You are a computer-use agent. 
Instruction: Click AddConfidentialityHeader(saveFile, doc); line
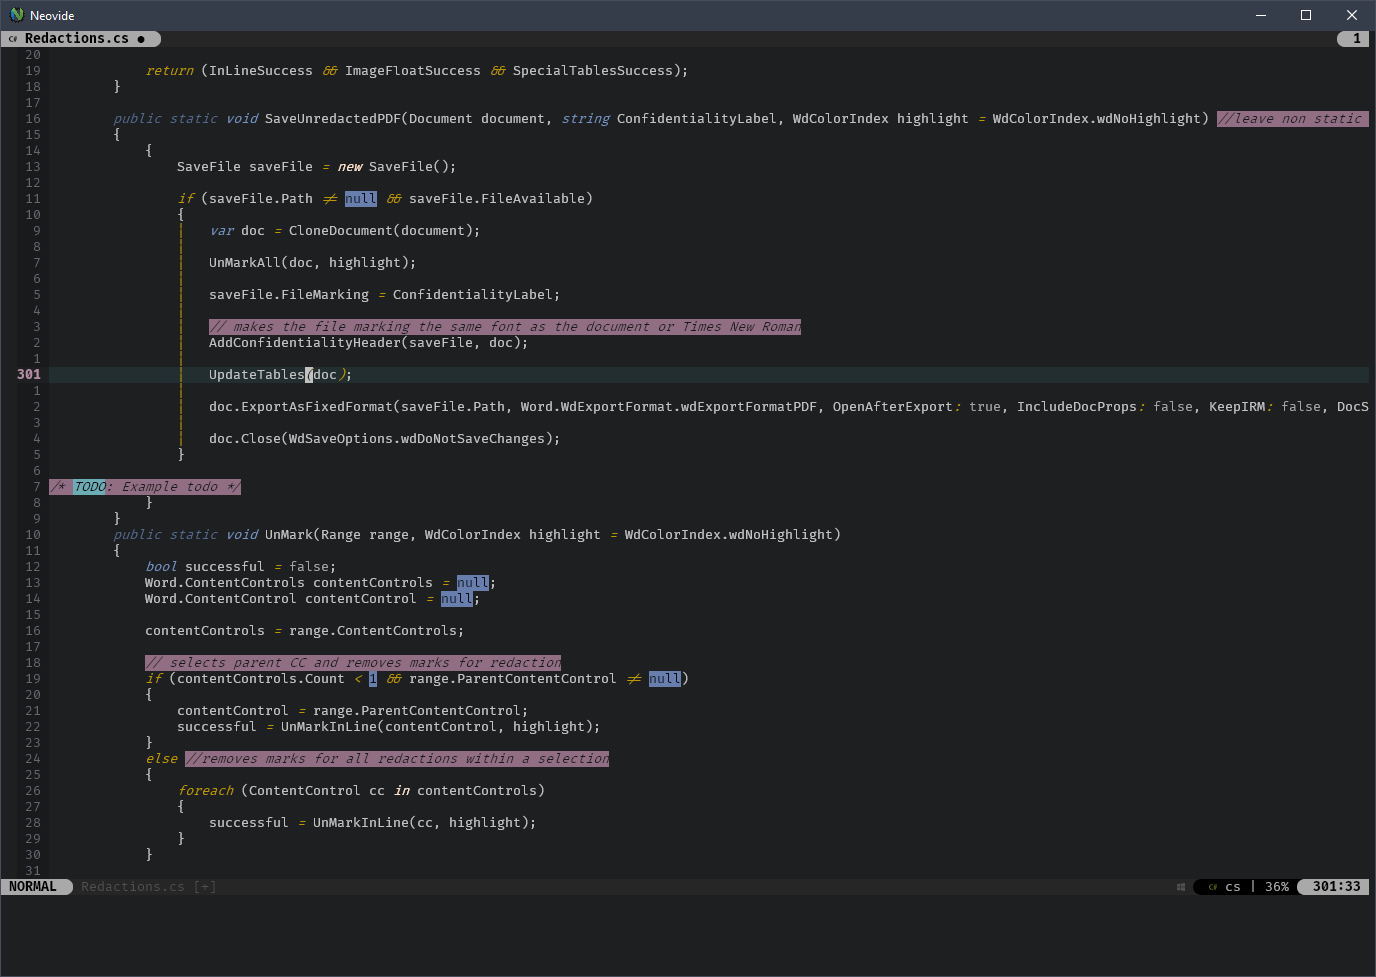coord(368,343)
